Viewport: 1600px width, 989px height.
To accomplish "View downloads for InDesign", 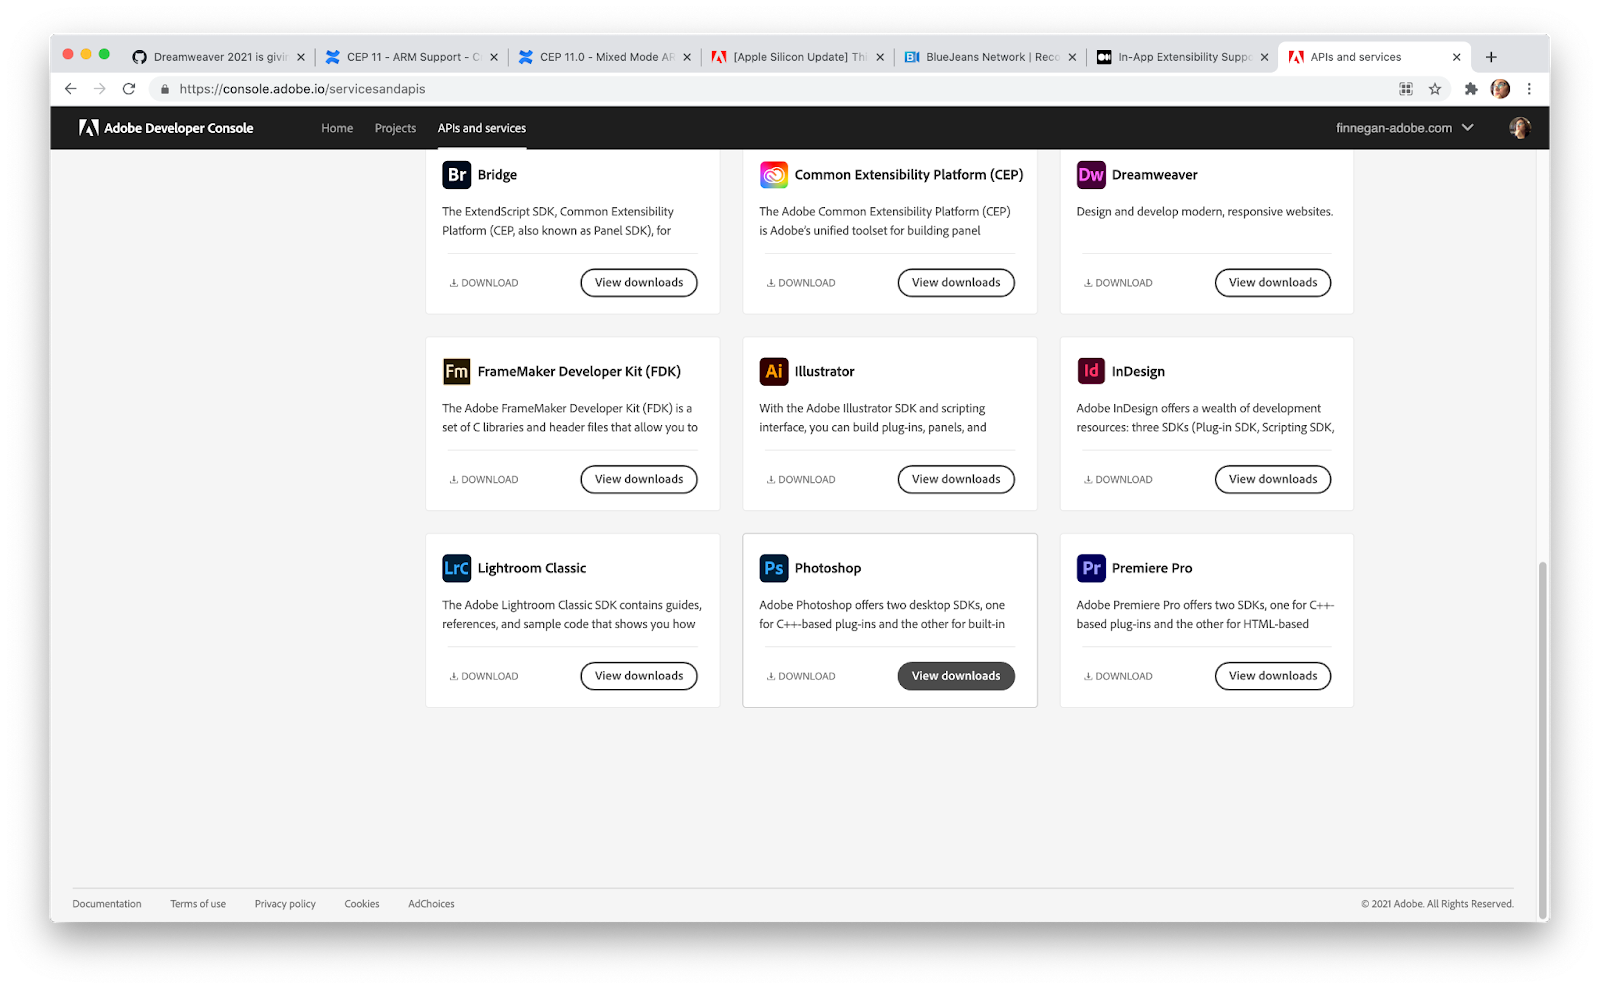I will coord(1273,479).
